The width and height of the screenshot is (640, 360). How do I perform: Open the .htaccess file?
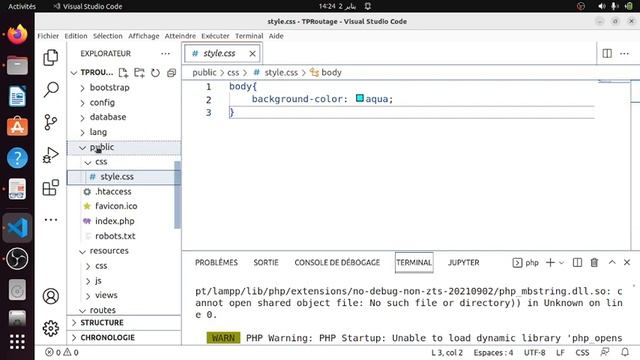113,191
